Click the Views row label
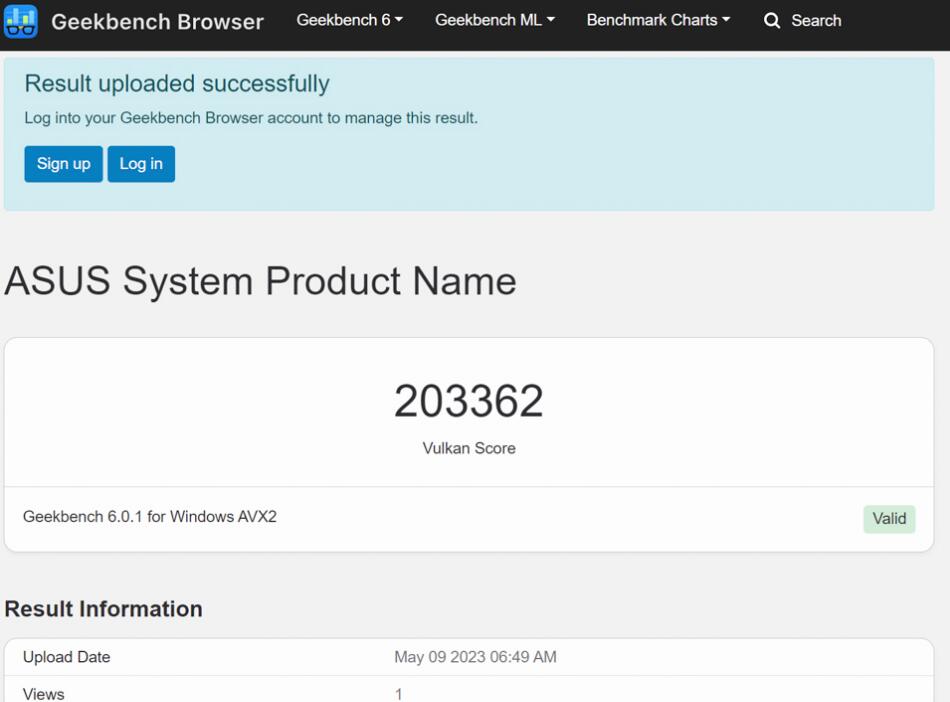This screenshot has width=950, height=702. pos(44,693)
